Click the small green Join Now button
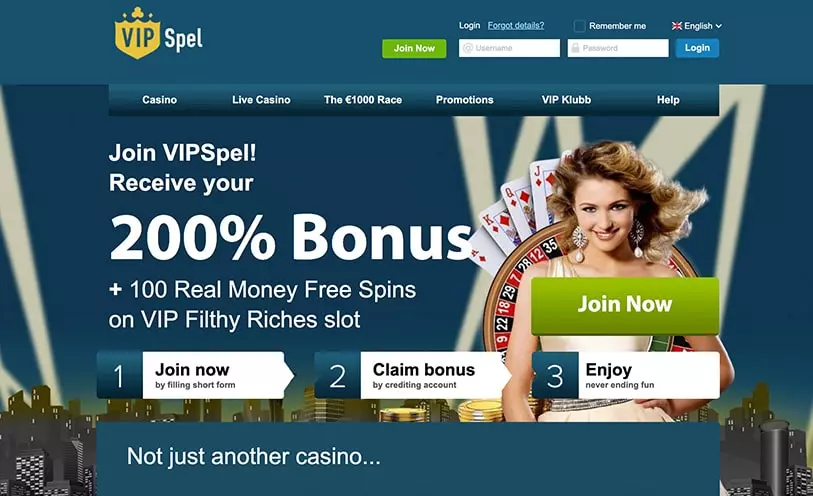The height and width of the screenshot is (496, 813). [x=414, y=49]
